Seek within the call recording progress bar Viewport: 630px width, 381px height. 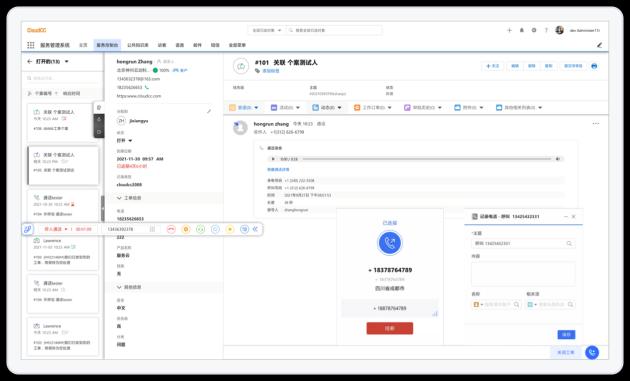pos(427,159)
